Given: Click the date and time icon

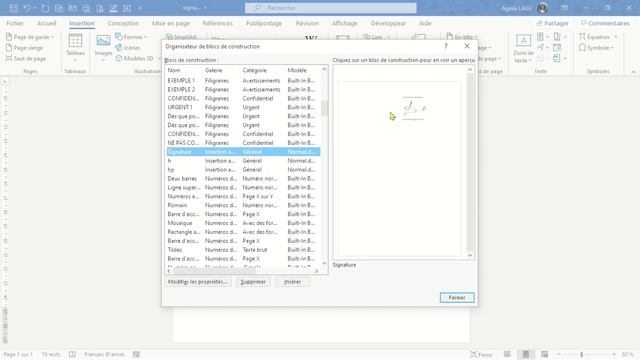Looking at the screenshot, I should click(x=557, y=48).
